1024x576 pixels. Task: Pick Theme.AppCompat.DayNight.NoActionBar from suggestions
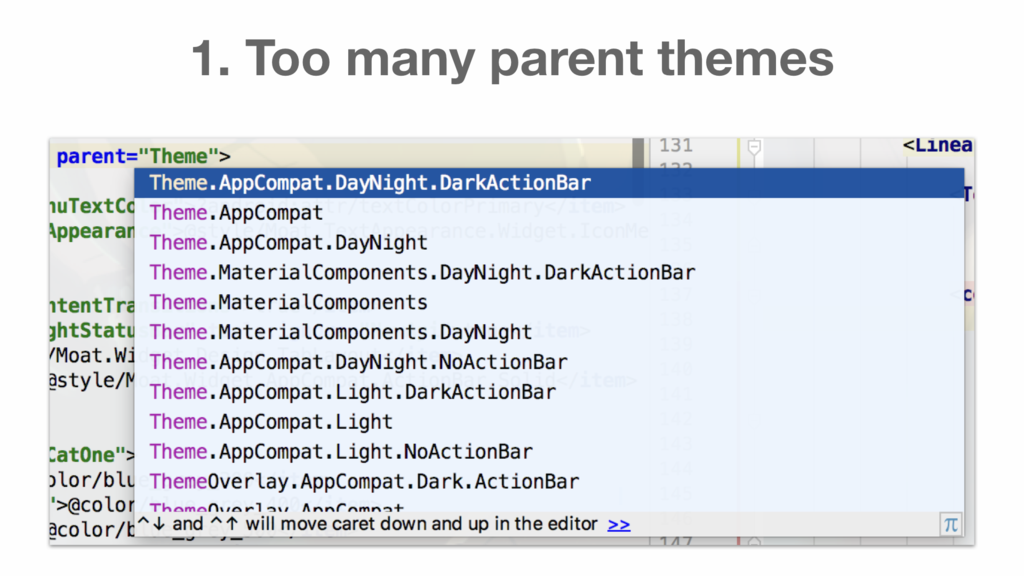point(549,362)
